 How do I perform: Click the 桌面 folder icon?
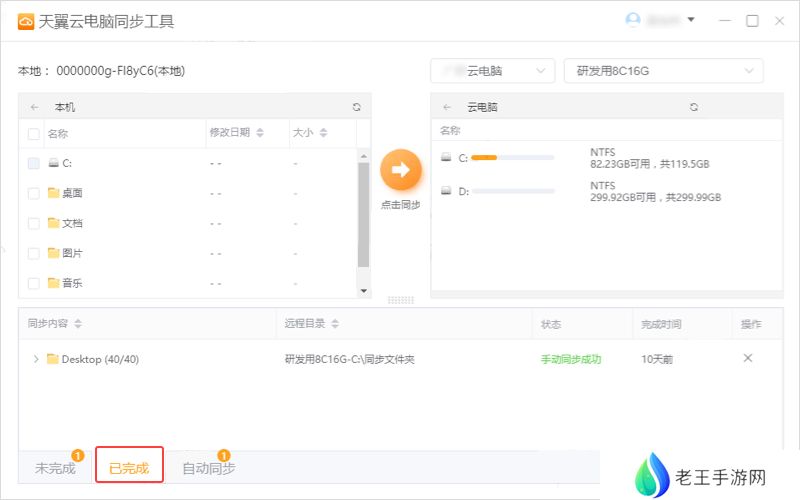pos(54,193)
